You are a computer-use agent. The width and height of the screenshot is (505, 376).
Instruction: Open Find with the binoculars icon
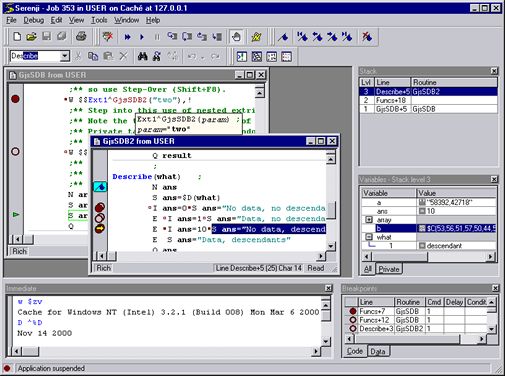click(x=143, y=56)
